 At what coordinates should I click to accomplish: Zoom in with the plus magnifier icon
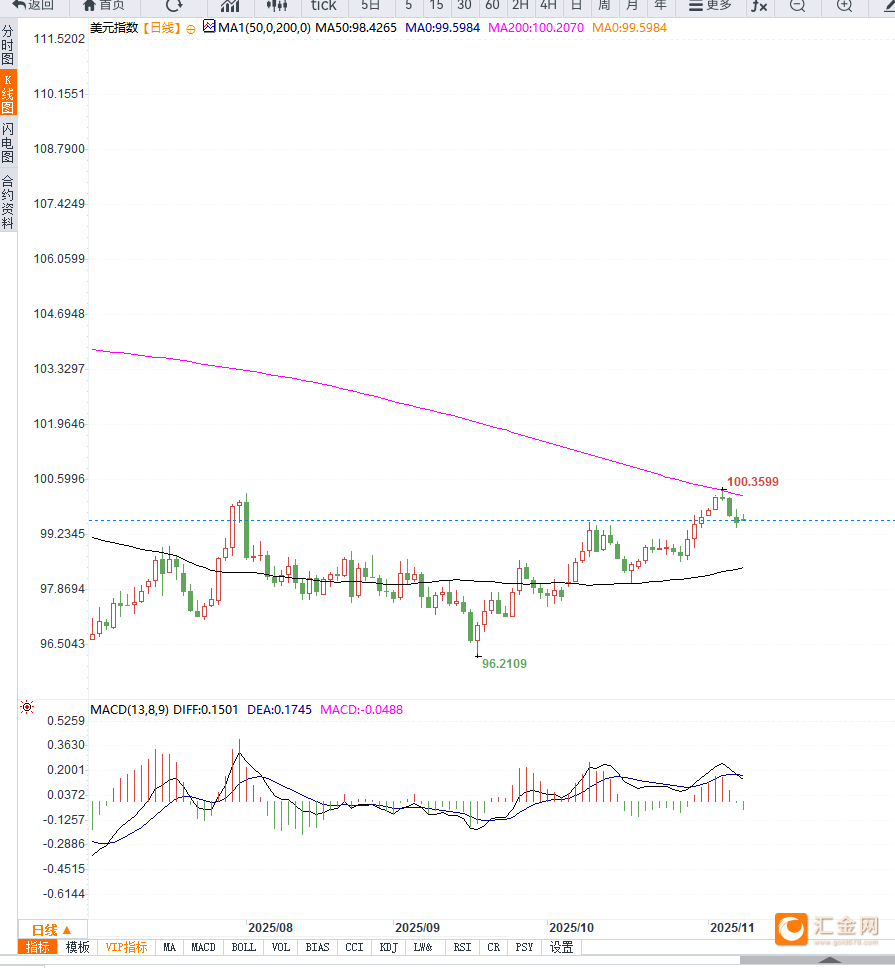point(844,6)
